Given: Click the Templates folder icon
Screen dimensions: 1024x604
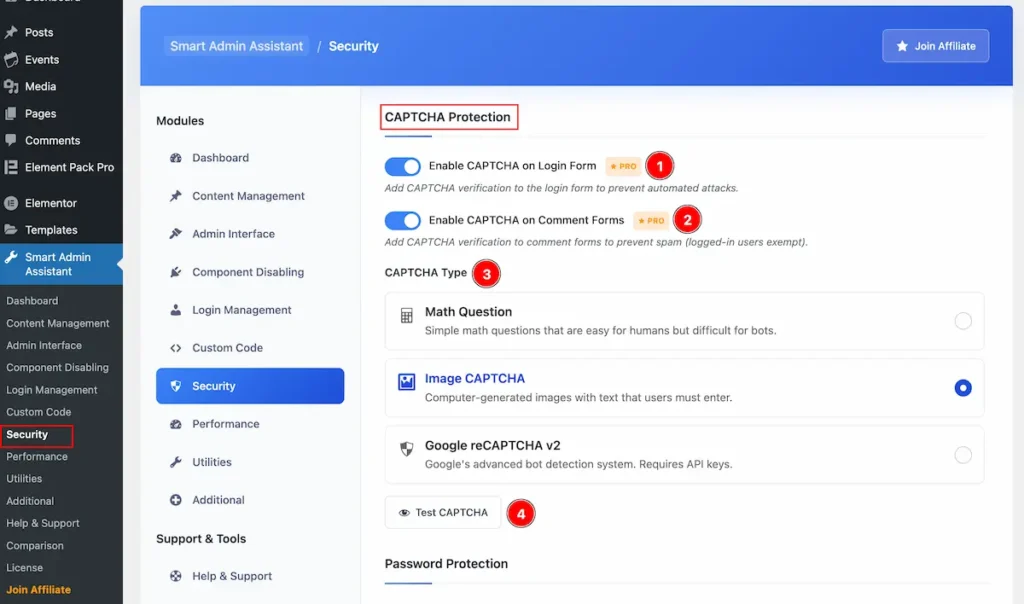Looking at the screenshot, I should [11, 230].
